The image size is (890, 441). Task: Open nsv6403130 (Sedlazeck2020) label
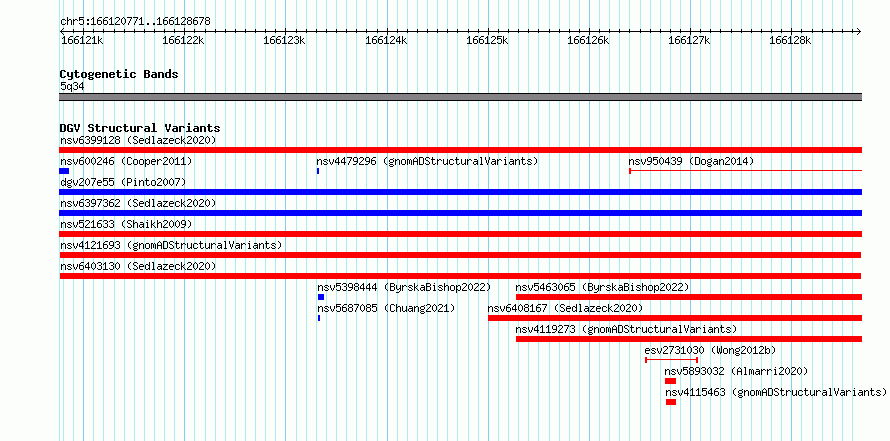tap(138, 266)
